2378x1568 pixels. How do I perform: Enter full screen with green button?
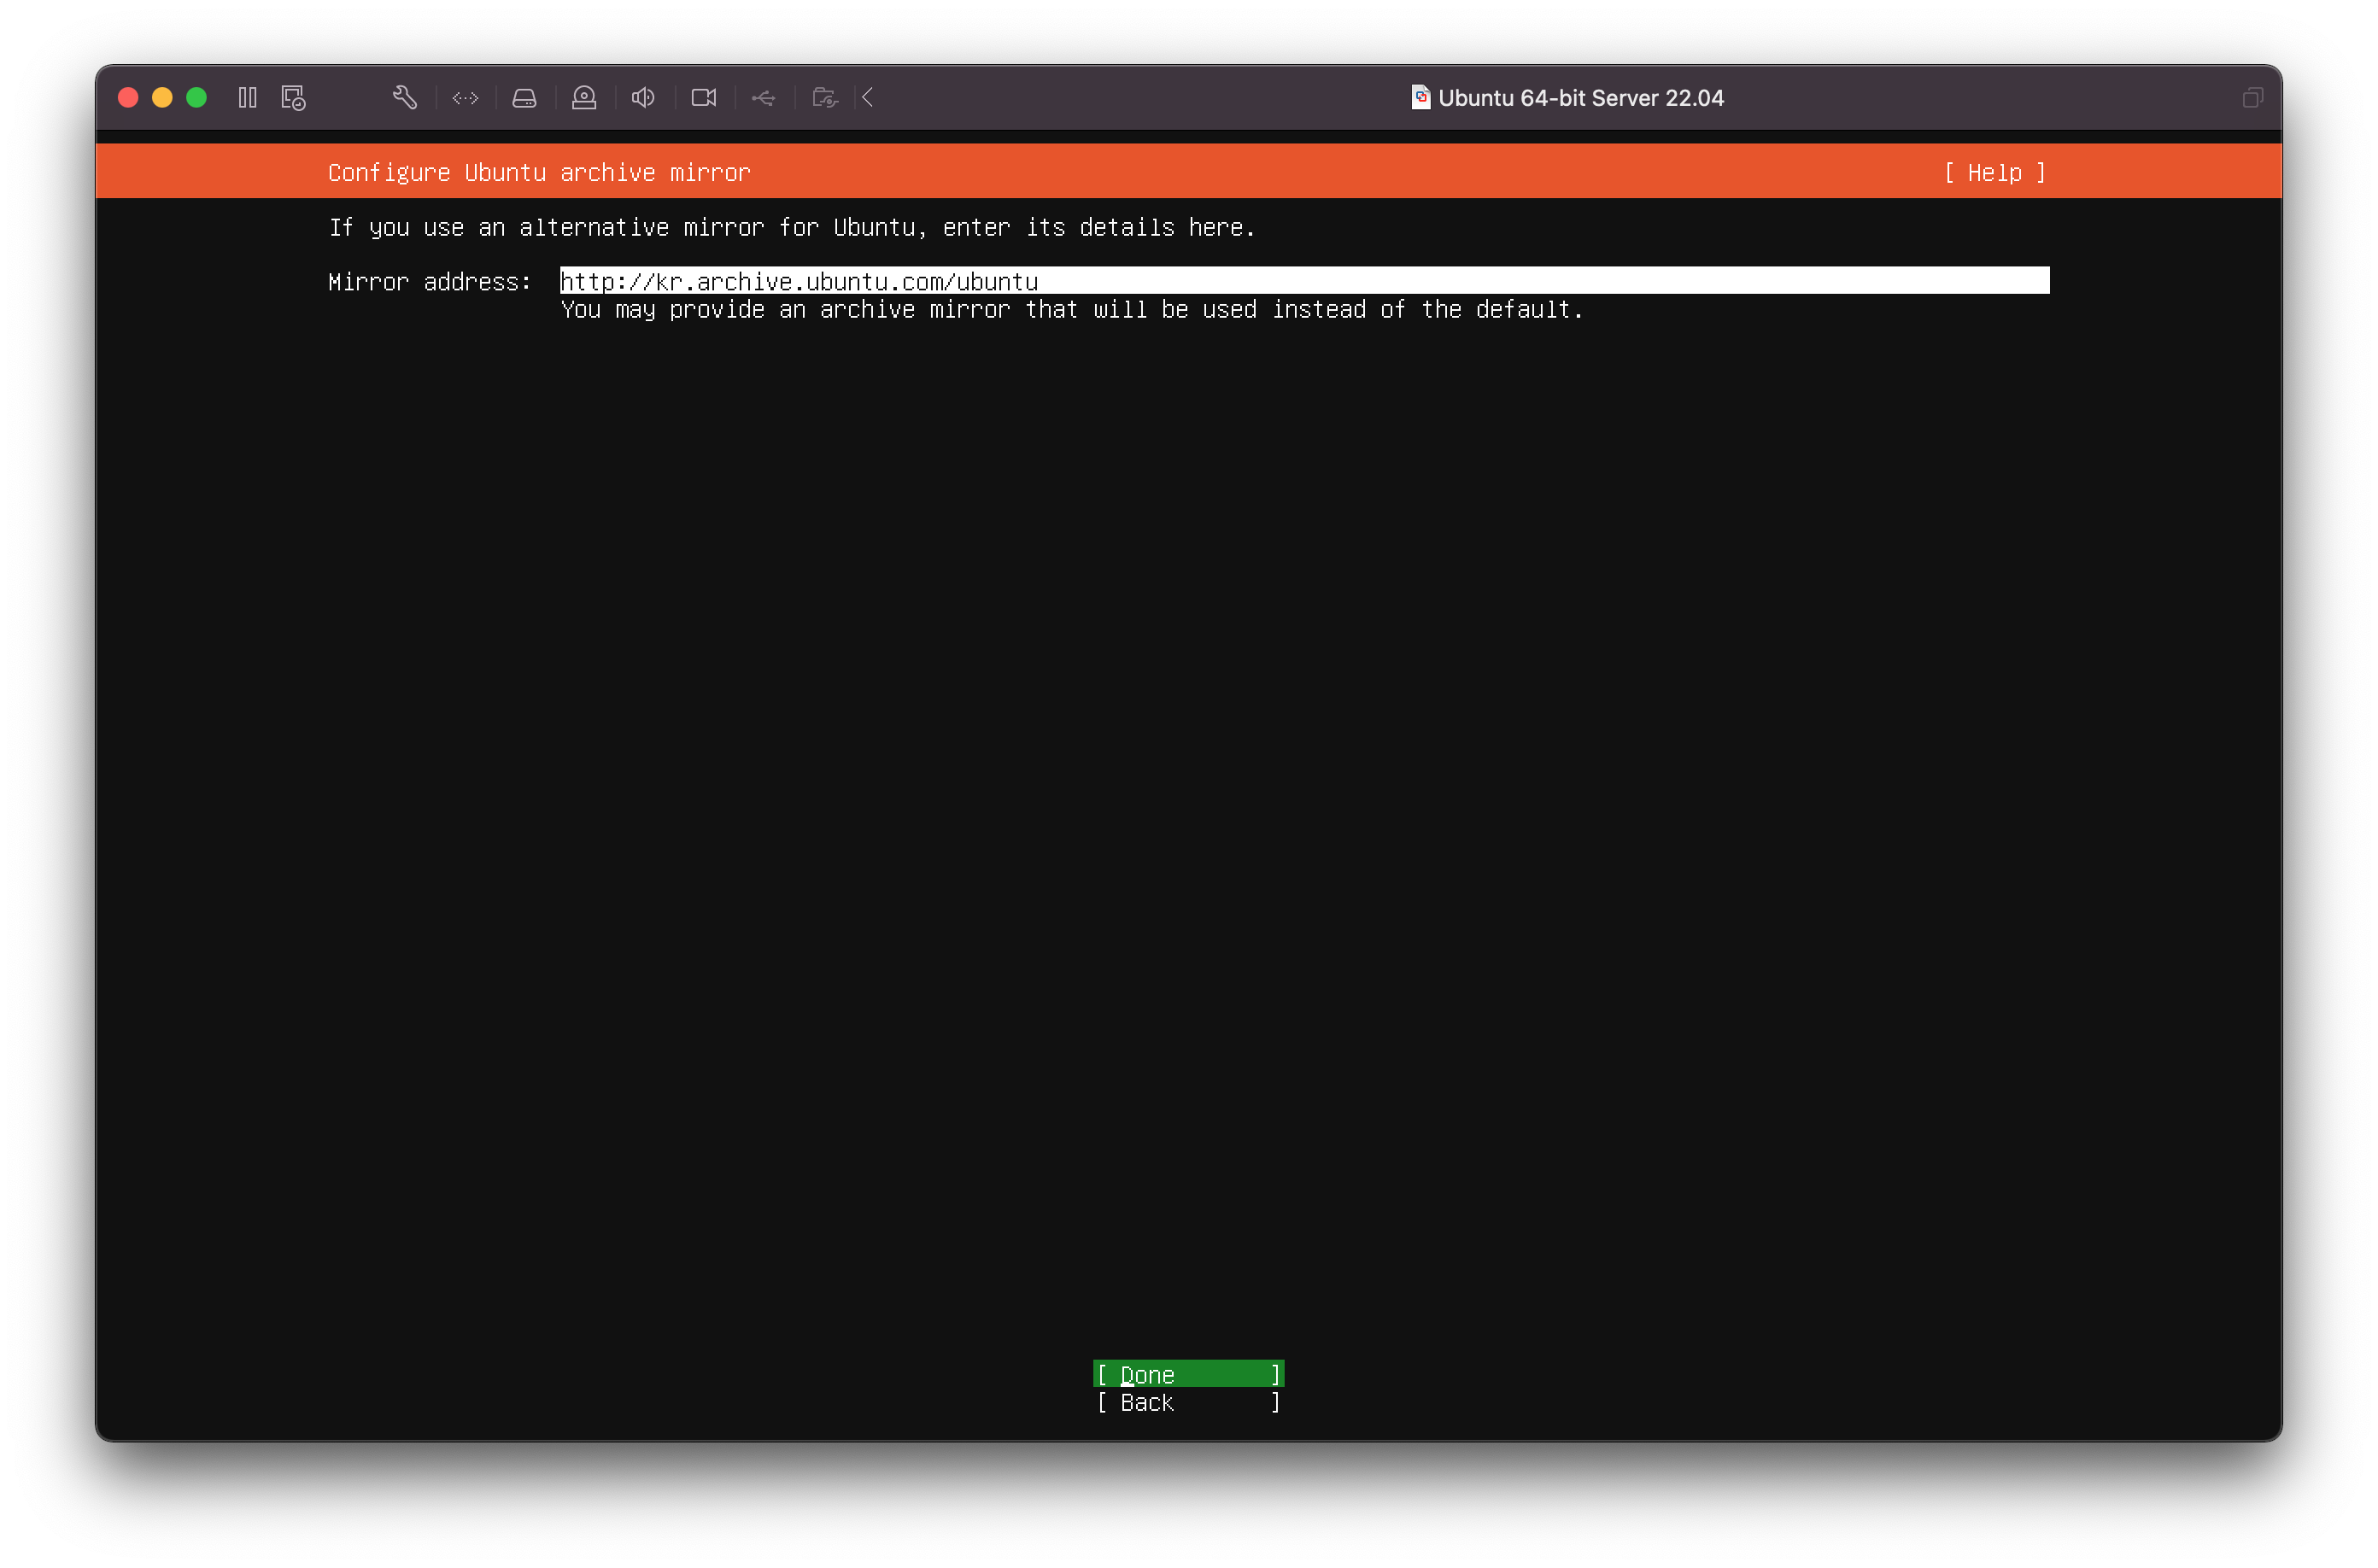(196, 97)
